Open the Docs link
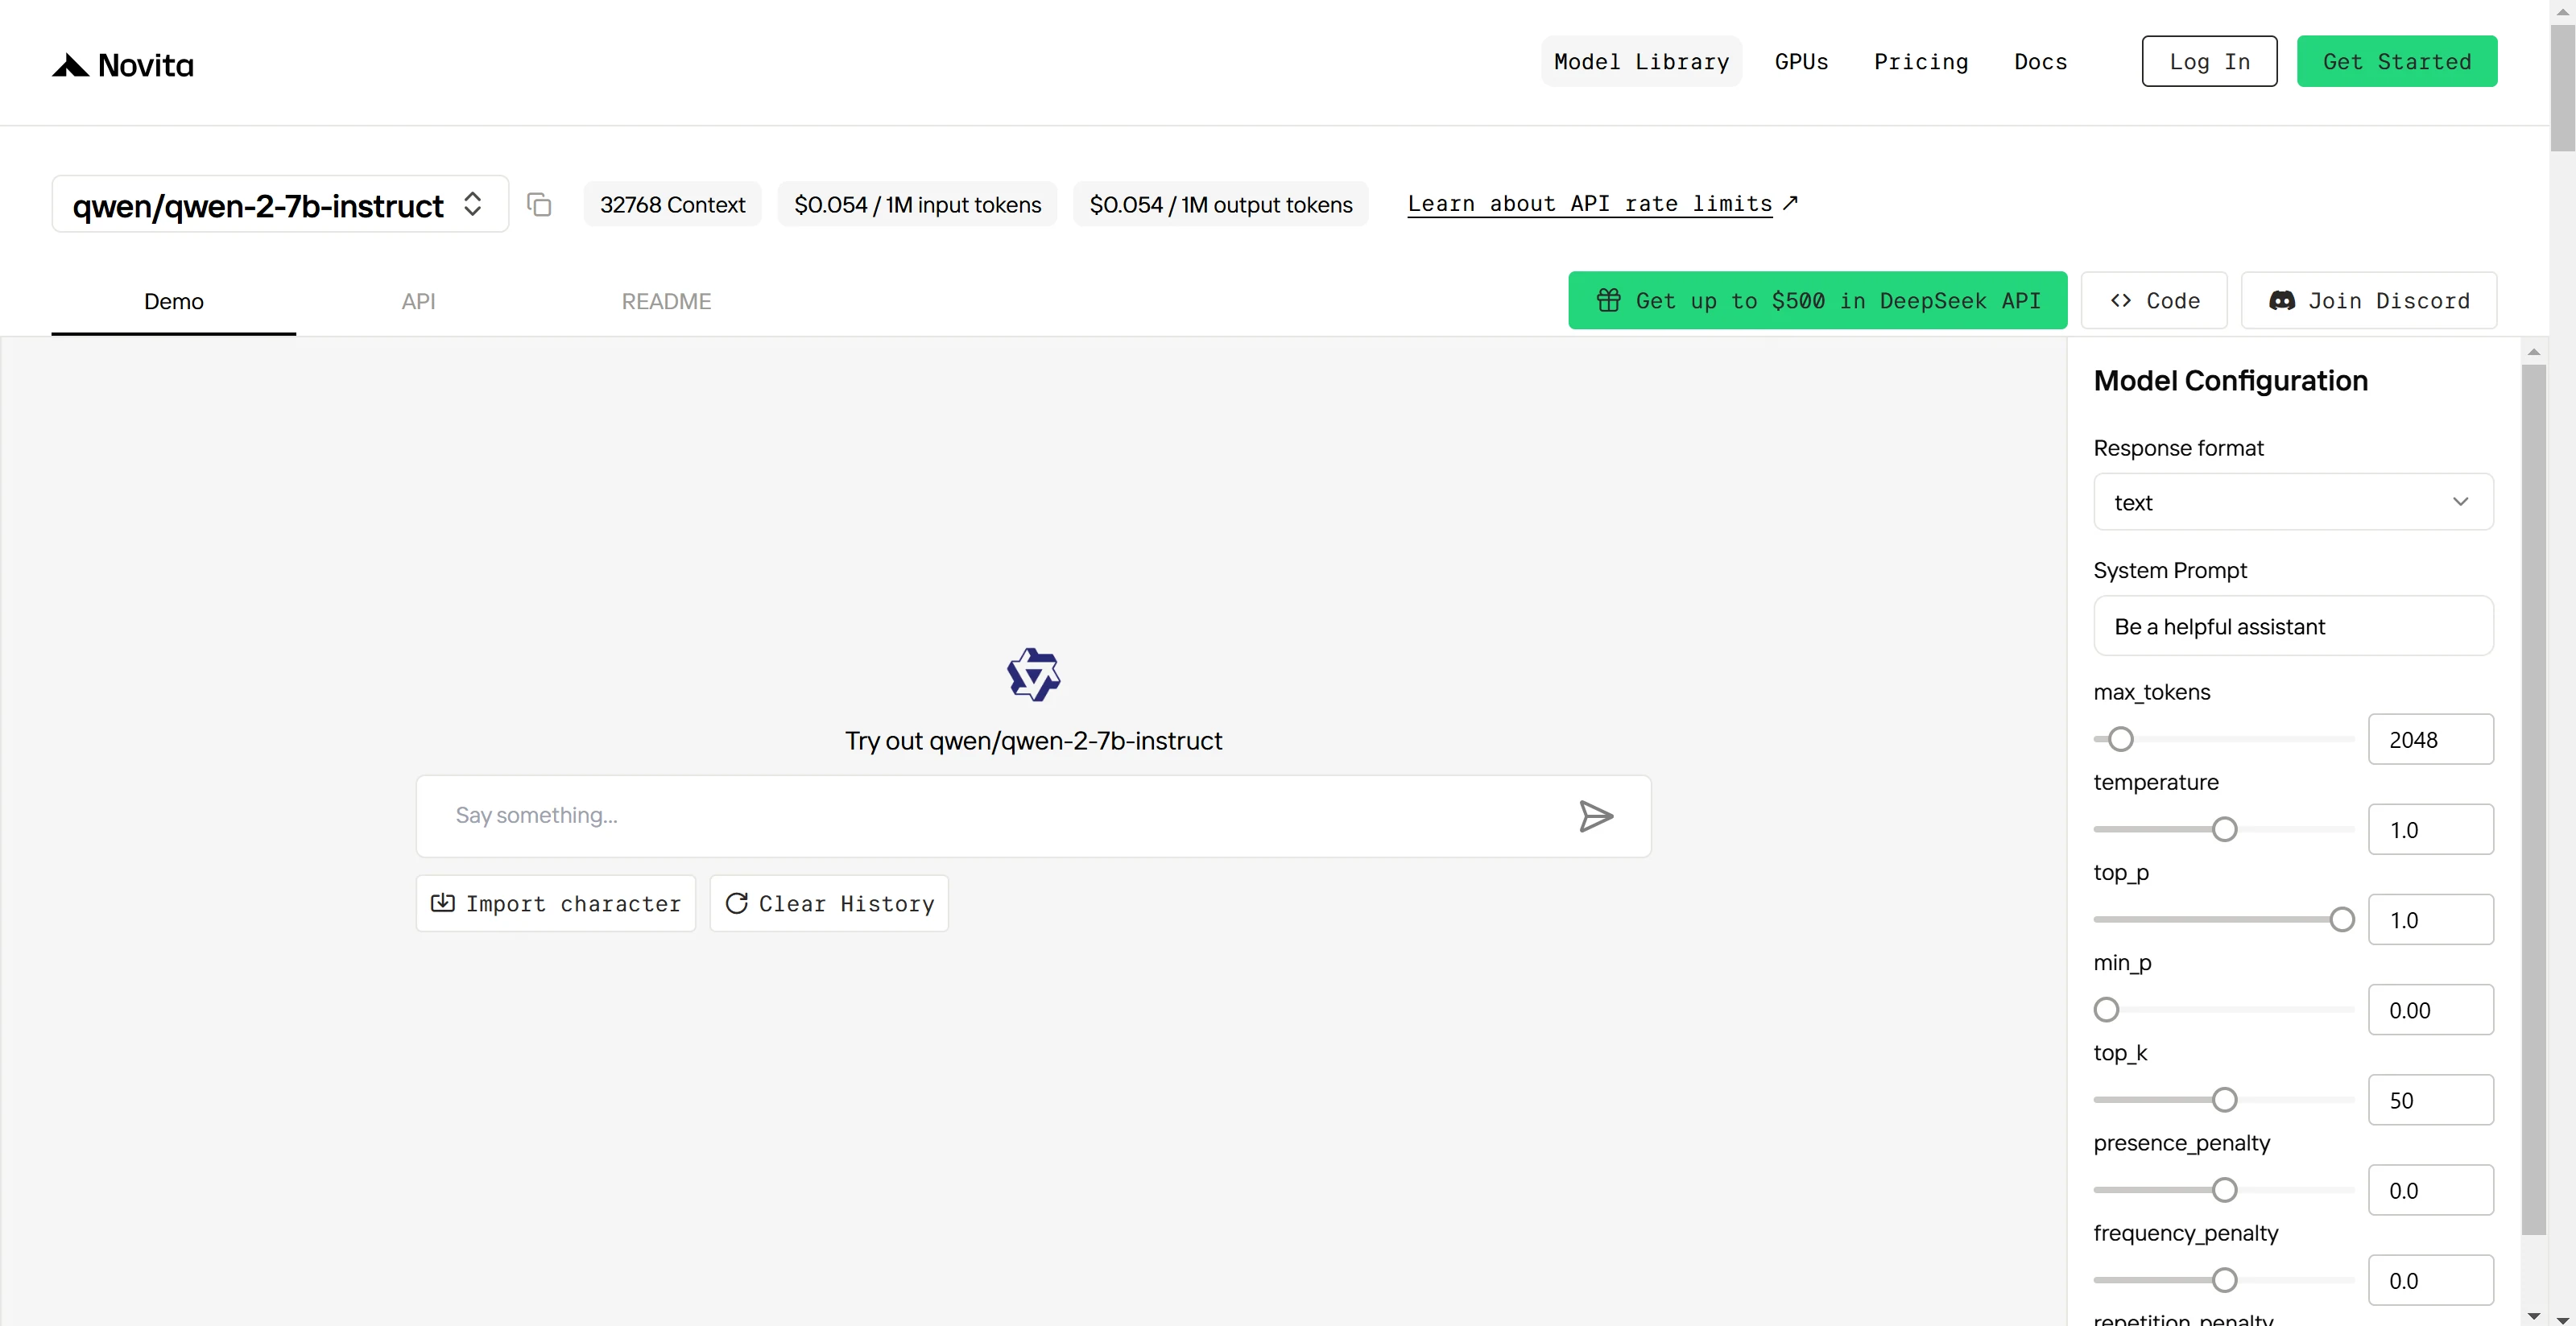 [2040, 62]
